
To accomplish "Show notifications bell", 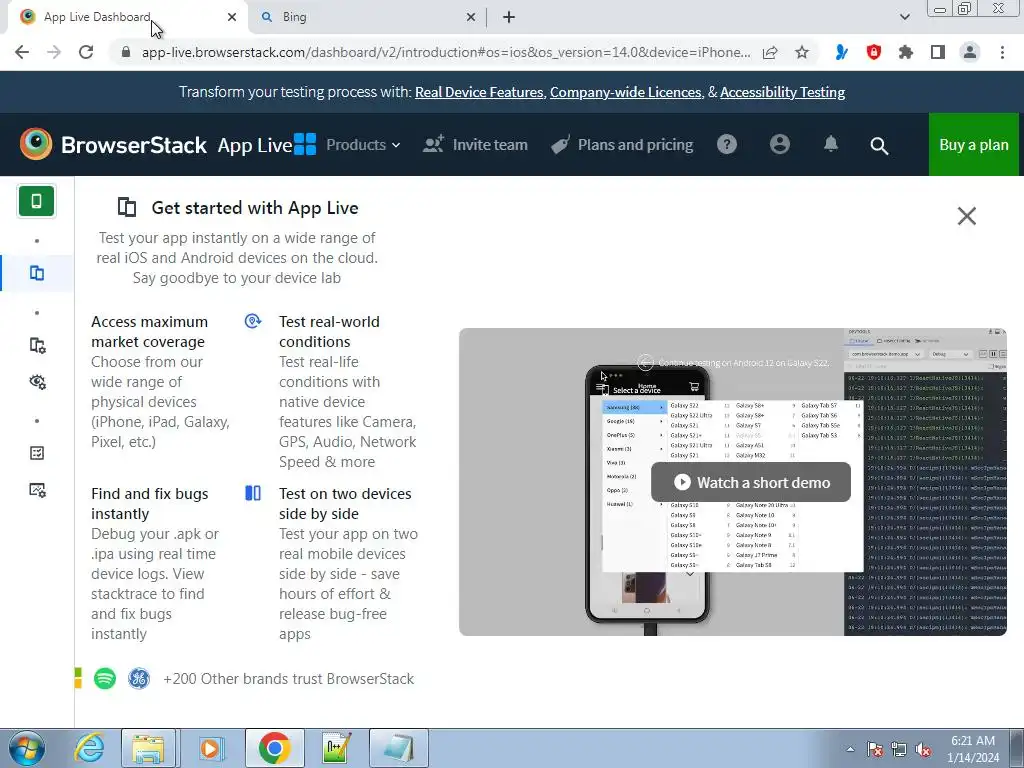I will (831, 144).
